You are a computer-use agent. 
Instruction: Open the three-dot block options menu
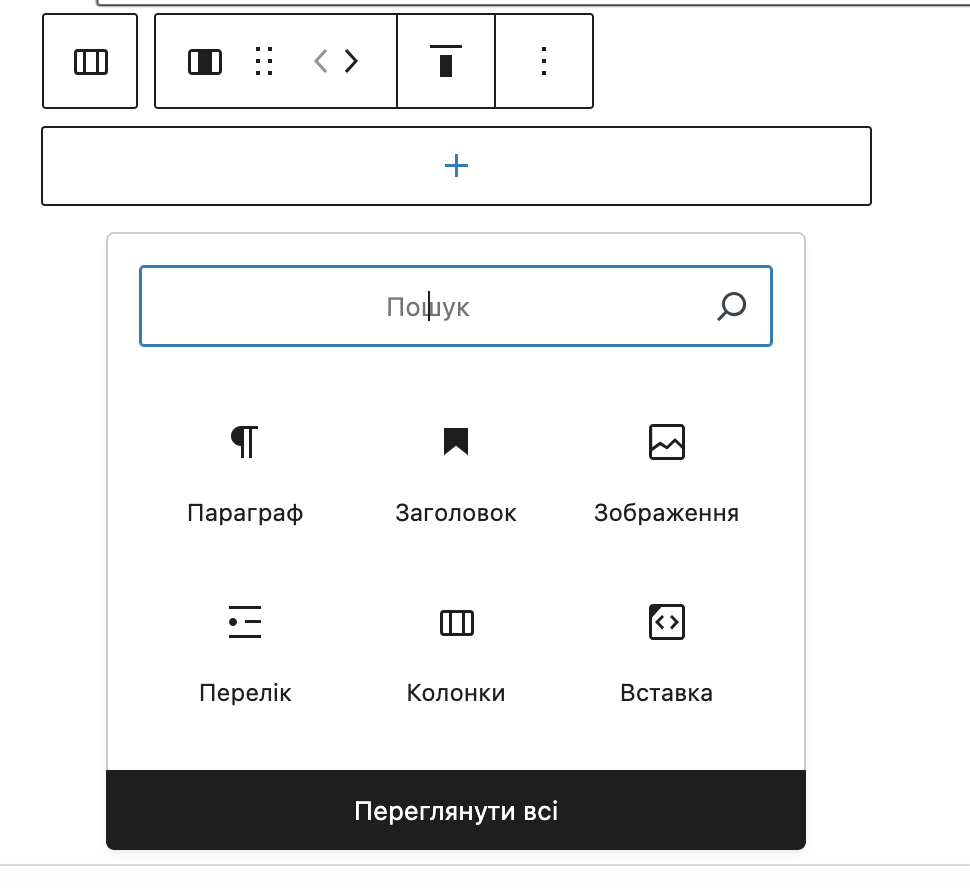click(x=544, y=62)
